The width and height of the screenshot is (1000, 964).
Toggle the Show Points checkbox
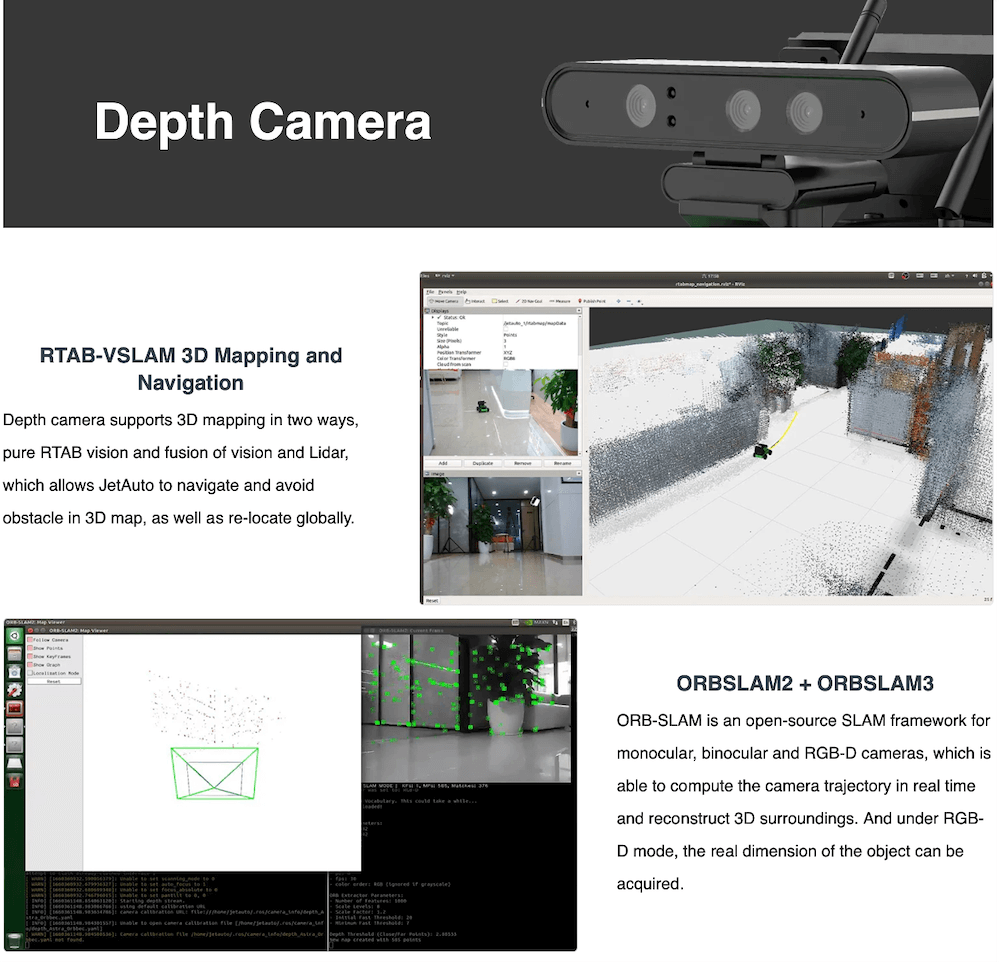30,648
